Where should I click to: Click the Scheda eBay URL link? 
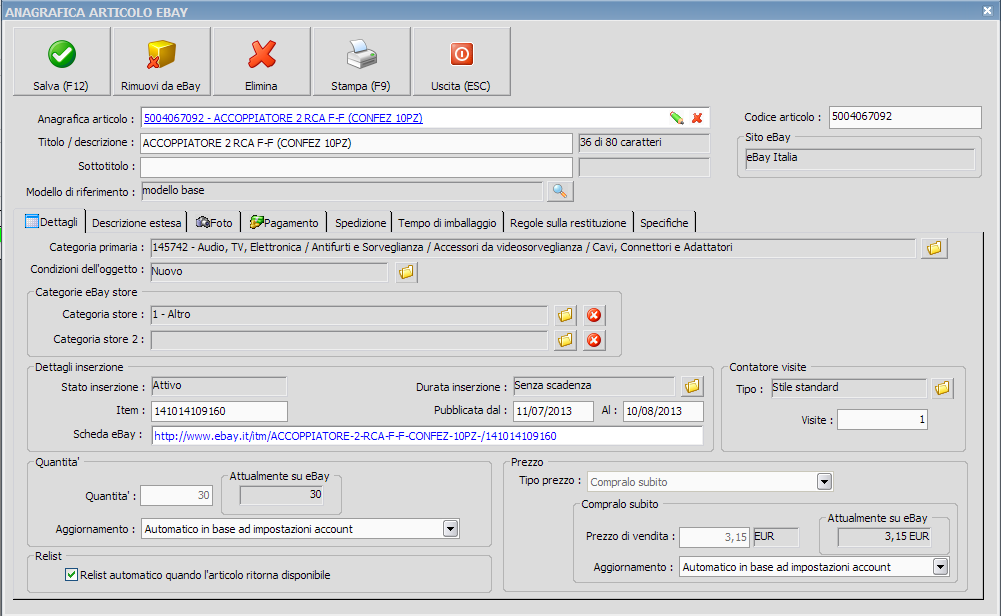(x=355, y=436)
